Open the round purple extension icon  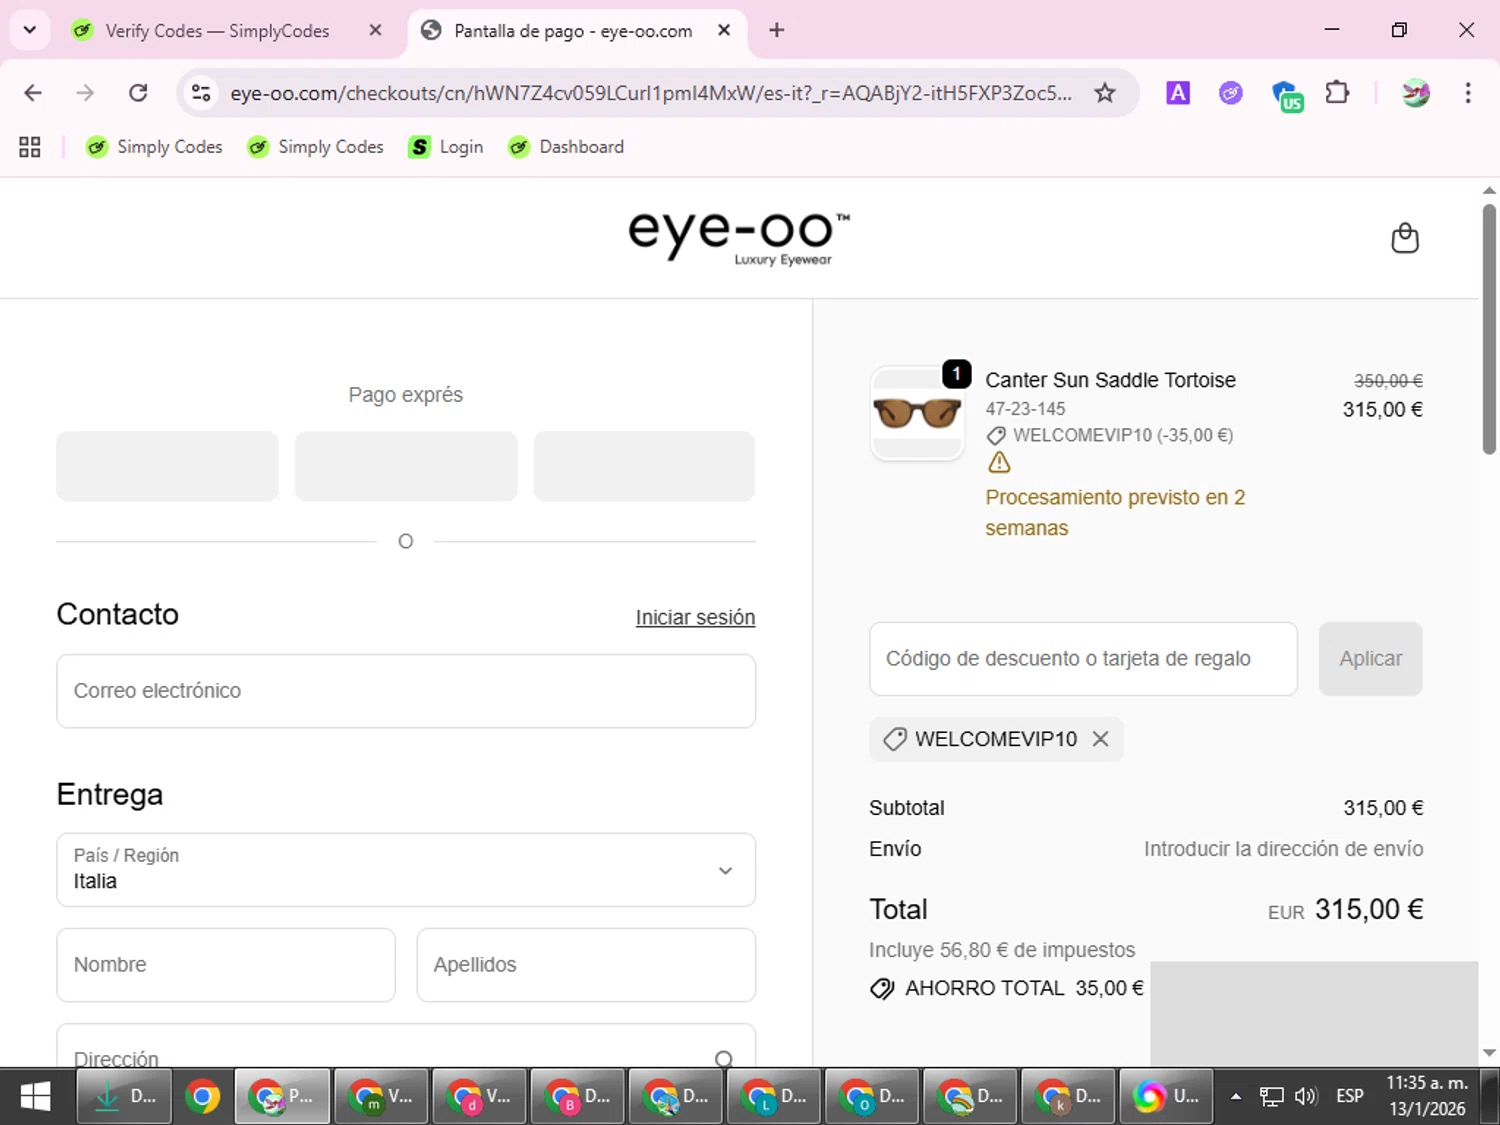pos(1231,93)
